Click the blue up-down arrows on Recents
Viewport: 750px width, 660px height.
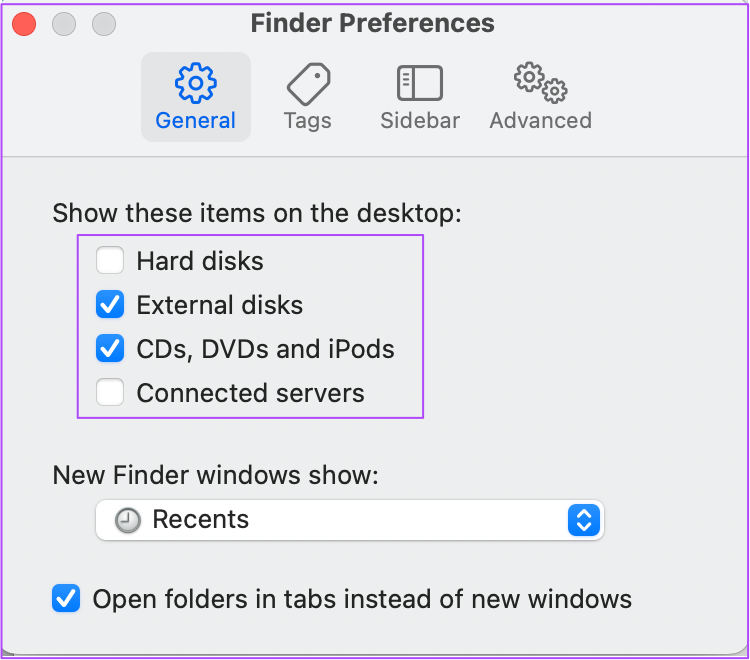point(584,520)
